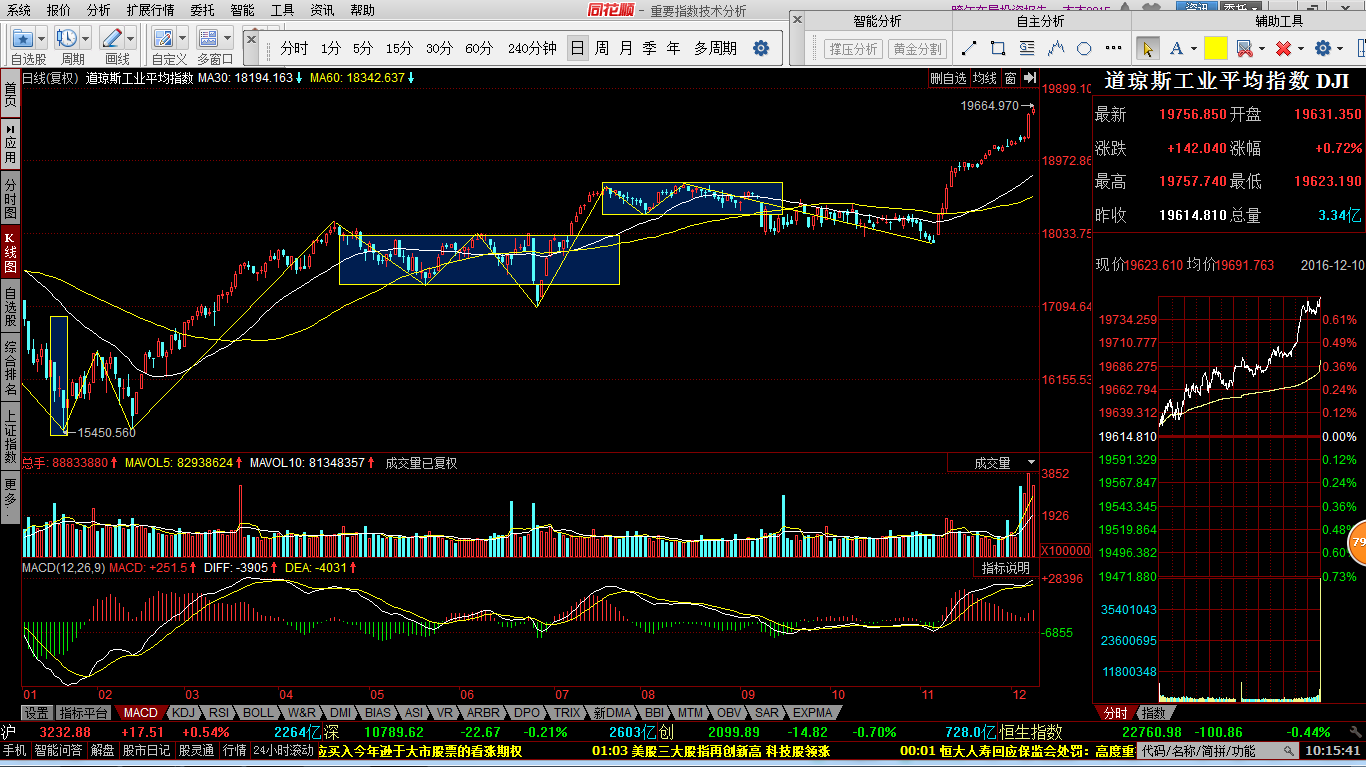Screen dimensions: 1366x767
Task: Select the 周 weekly period
Action: point(602,48)
